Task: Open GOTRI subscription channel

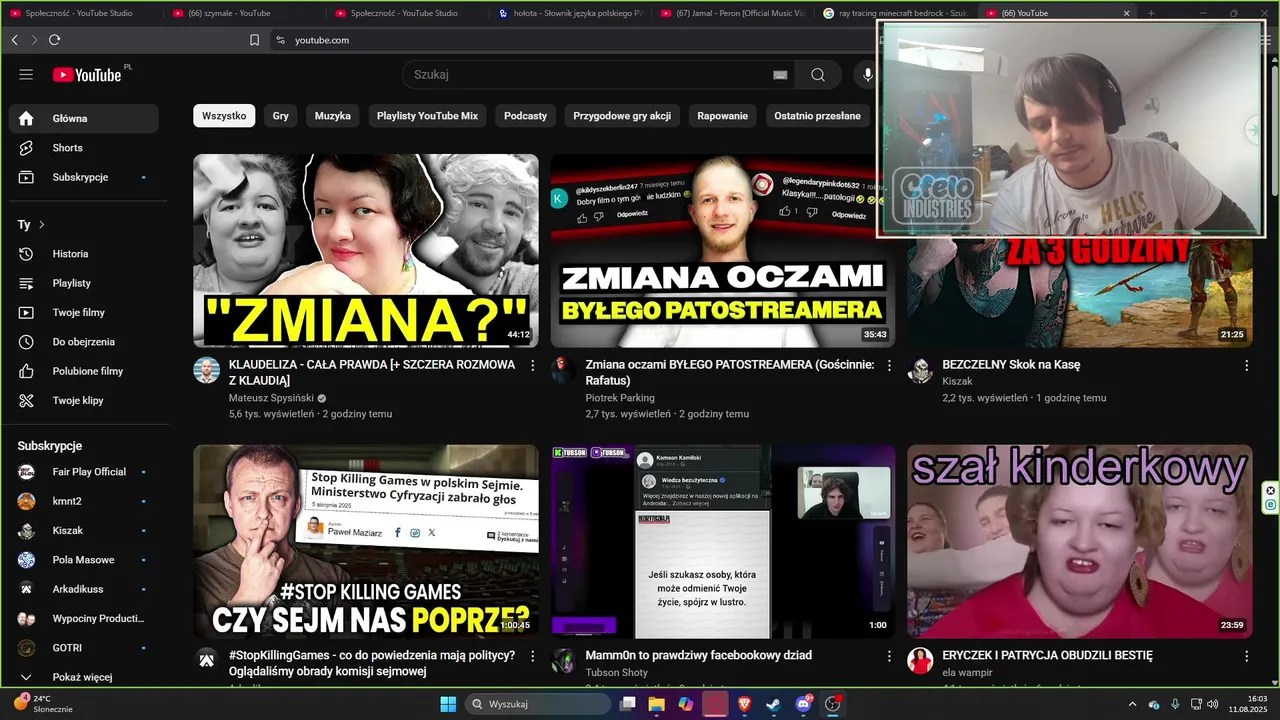Action: tap(84, 648)
